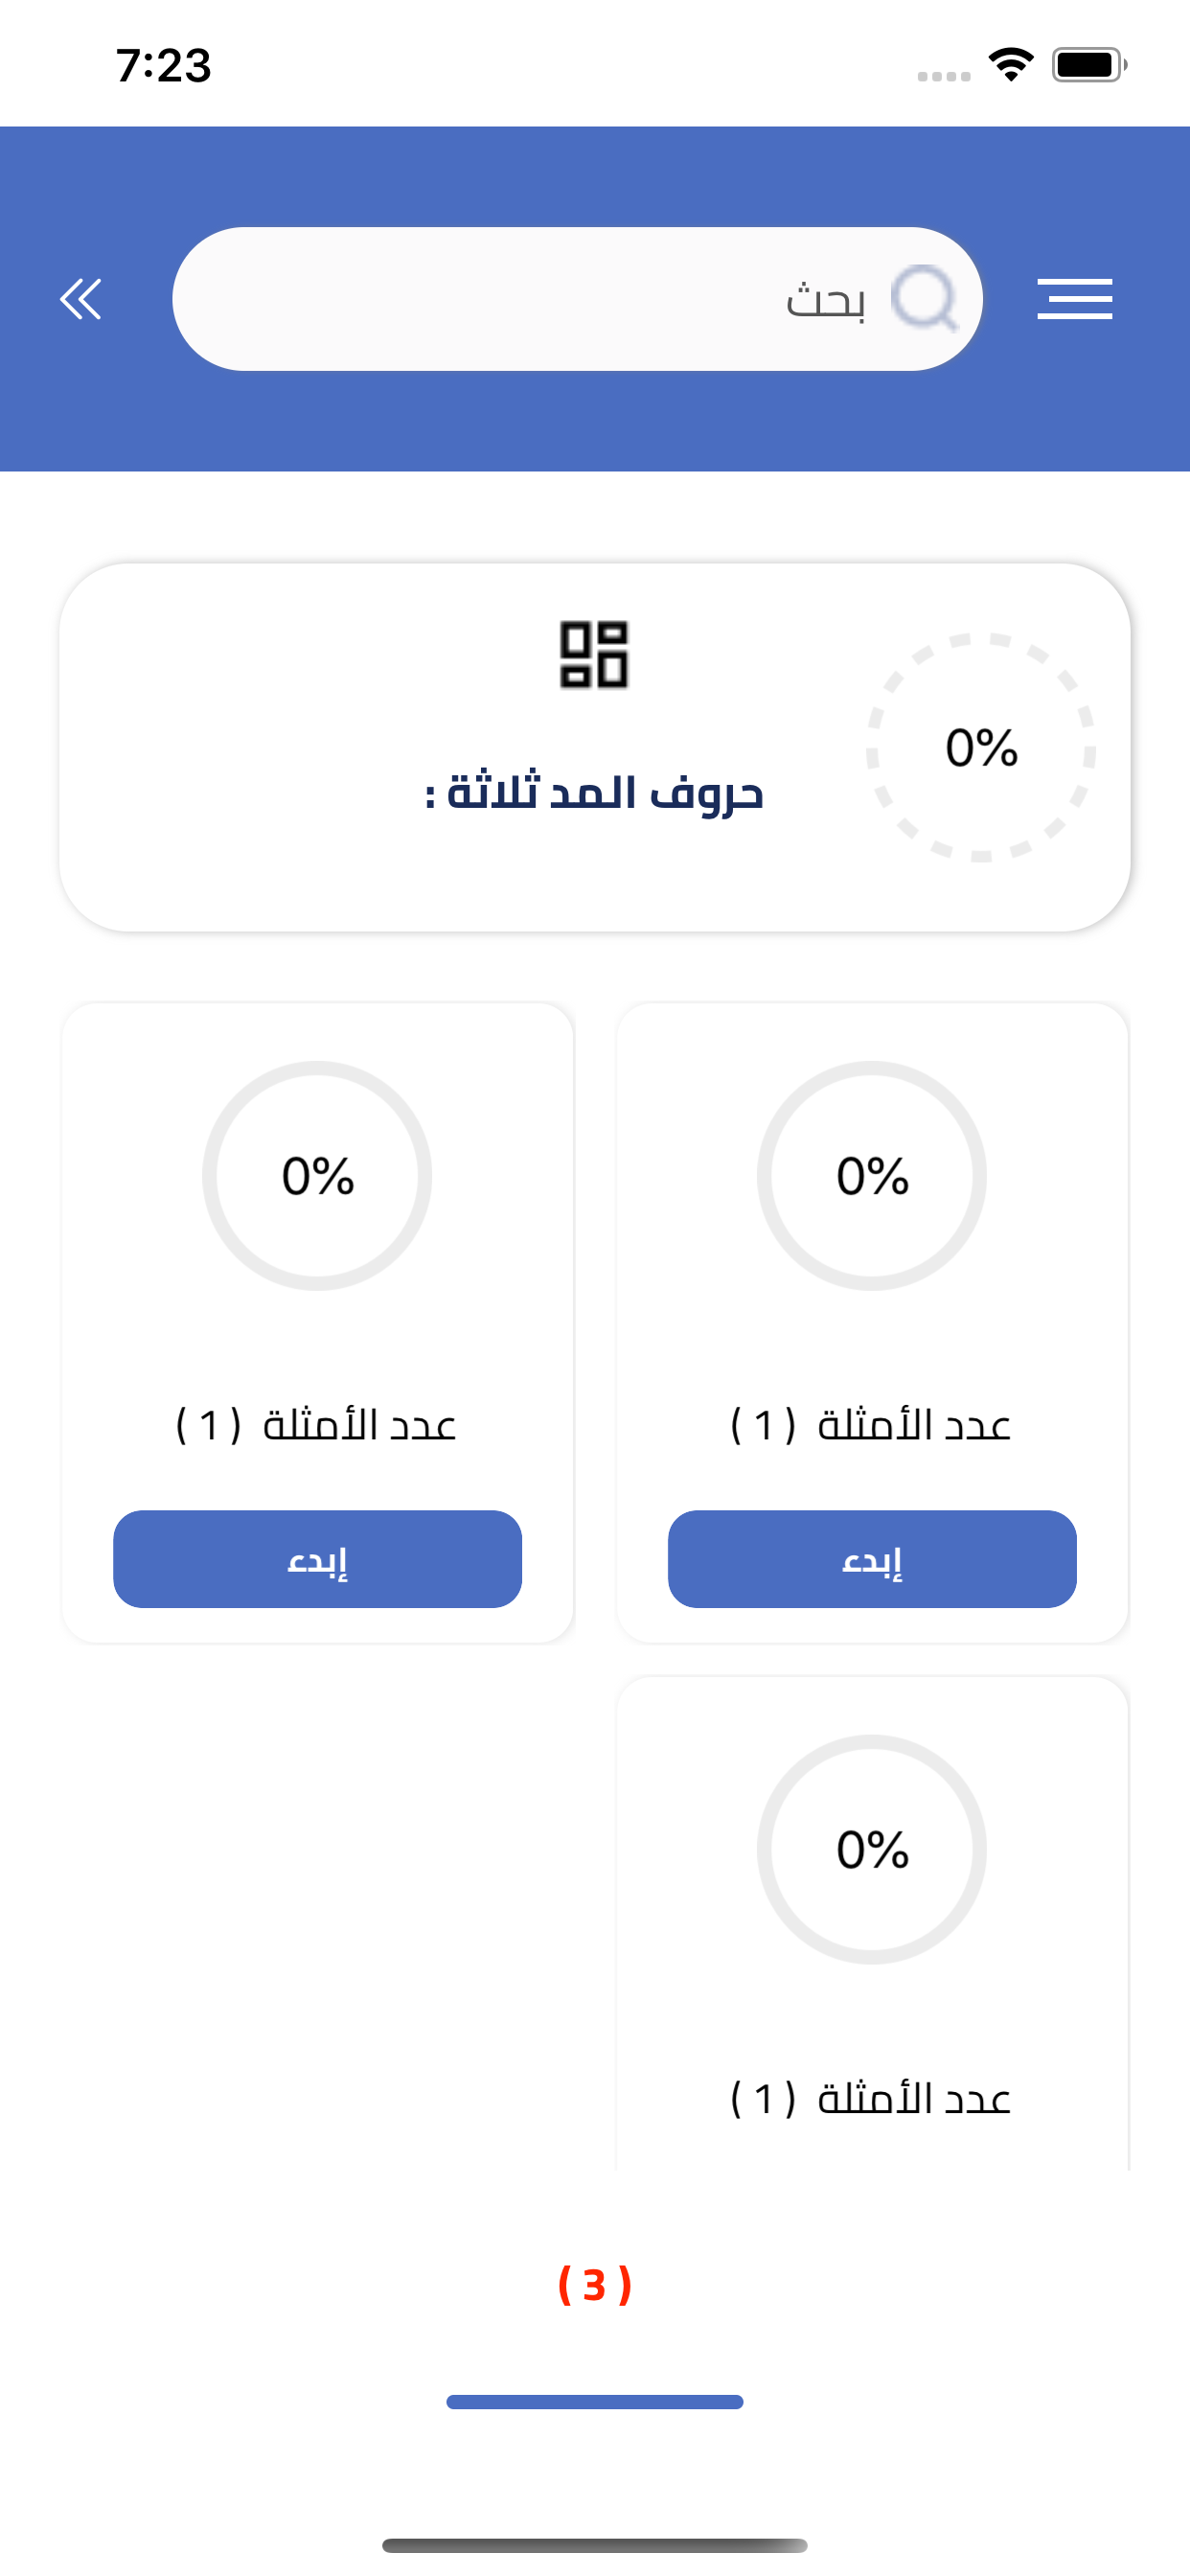Screen dimensions: 1190x2576
Task: Open the hamburger menu
Action: pyautogui.click(x=1074, y=299)
